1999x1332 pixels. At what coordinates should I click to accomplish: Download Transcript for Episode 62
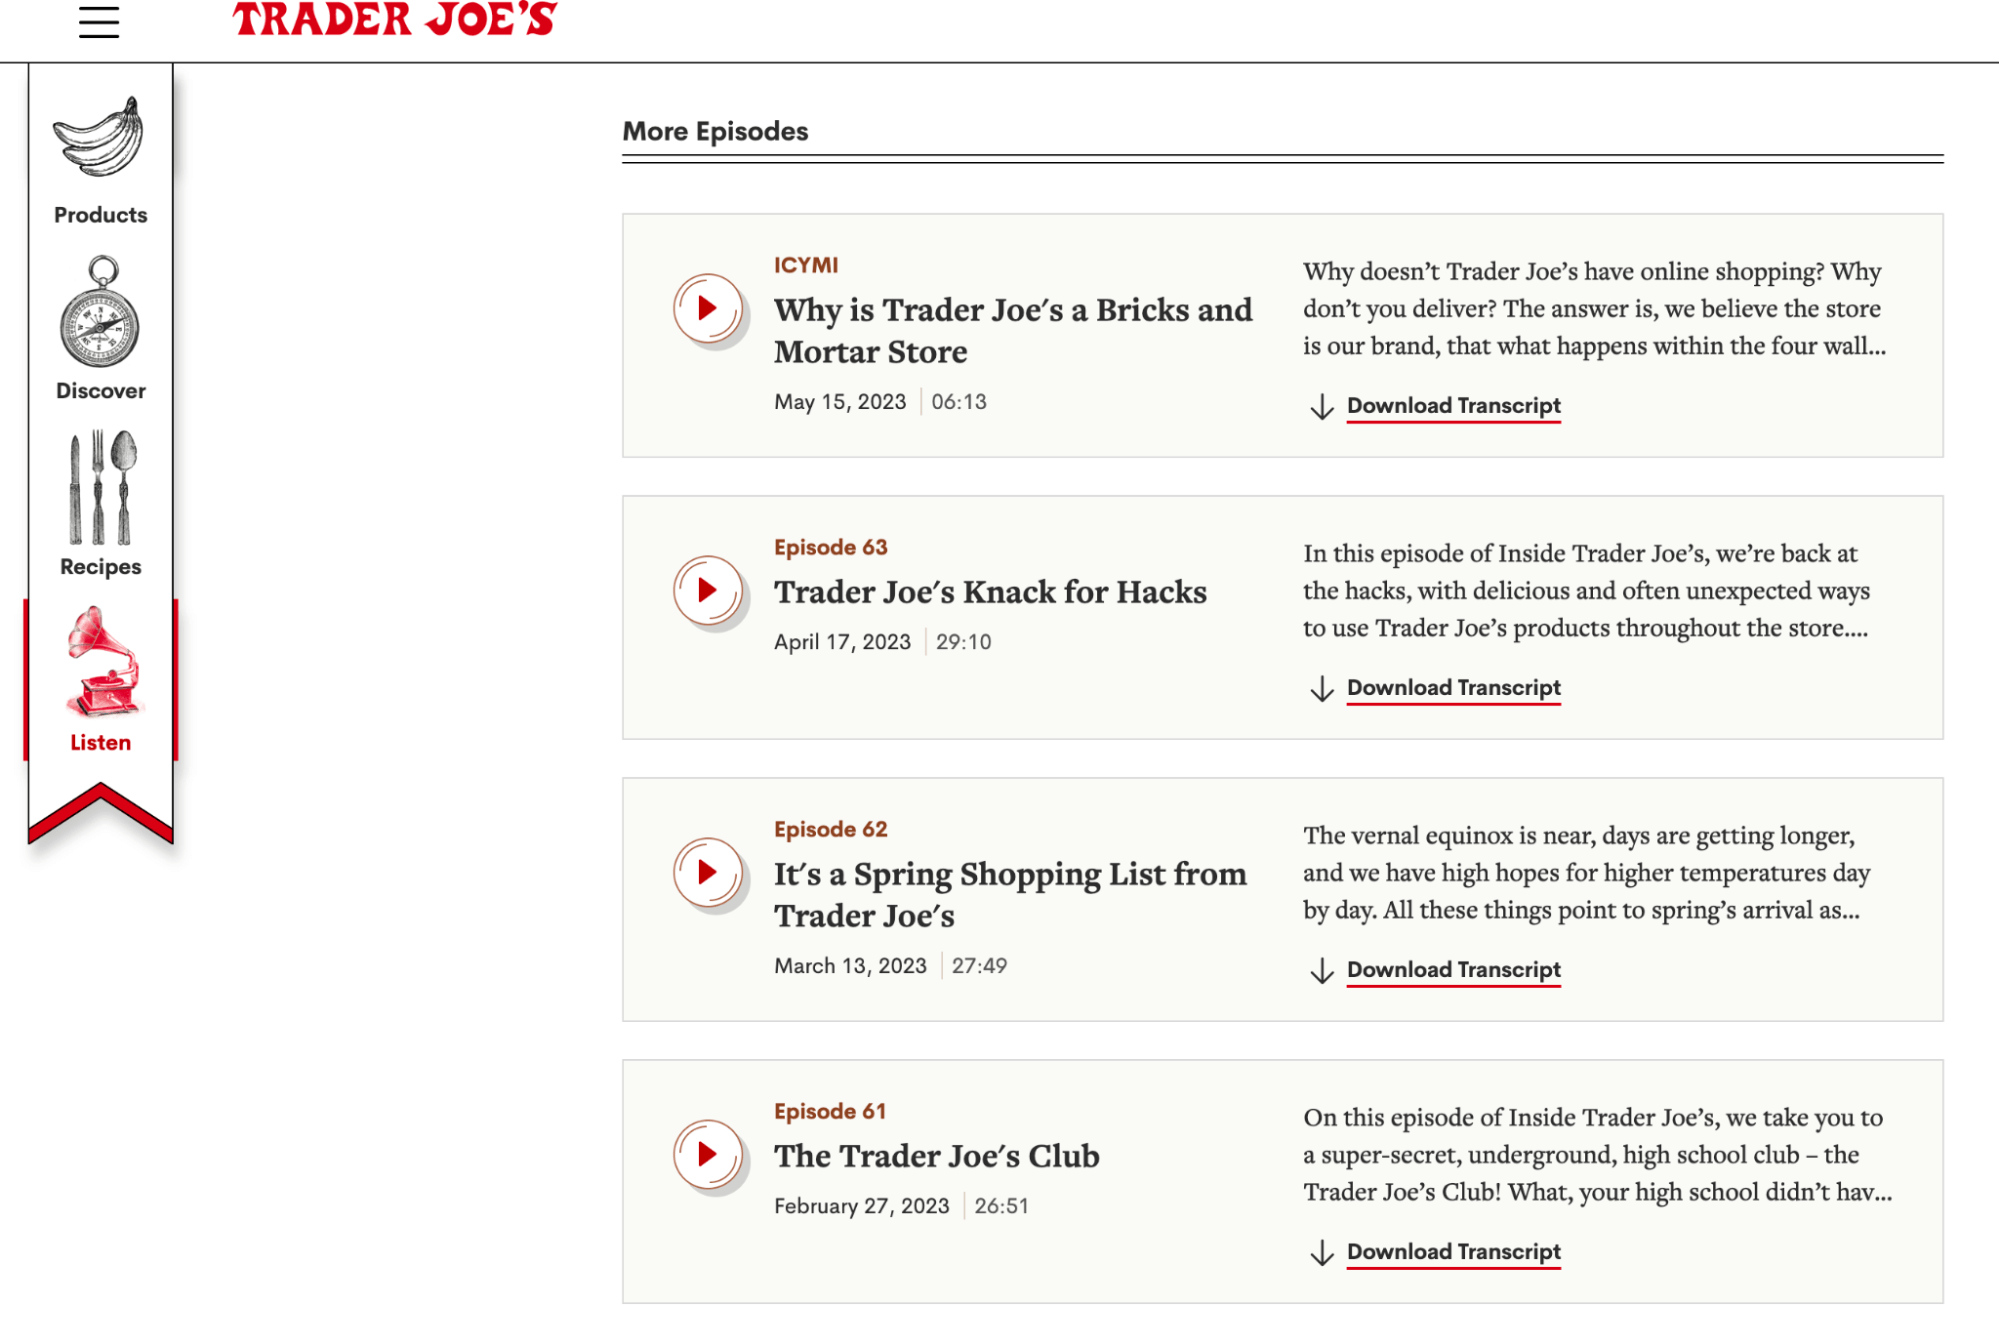point(1453,970)
